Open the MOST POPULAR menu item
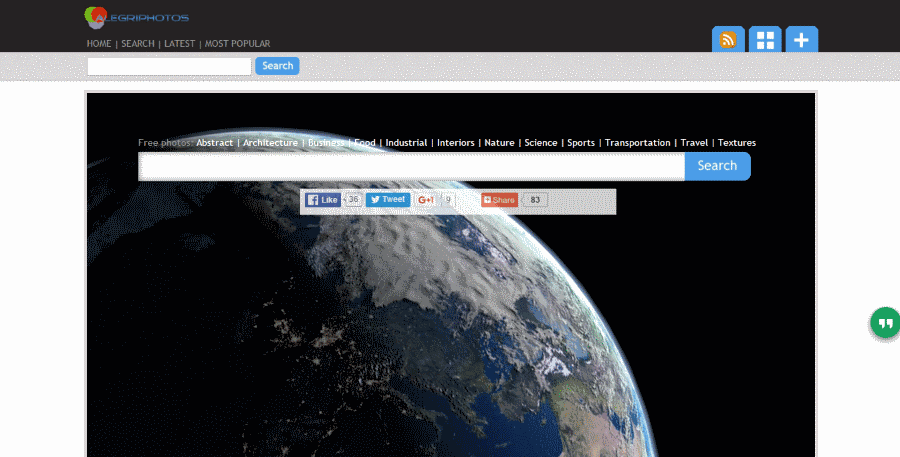The image size is (900, 457). [238, 44]
